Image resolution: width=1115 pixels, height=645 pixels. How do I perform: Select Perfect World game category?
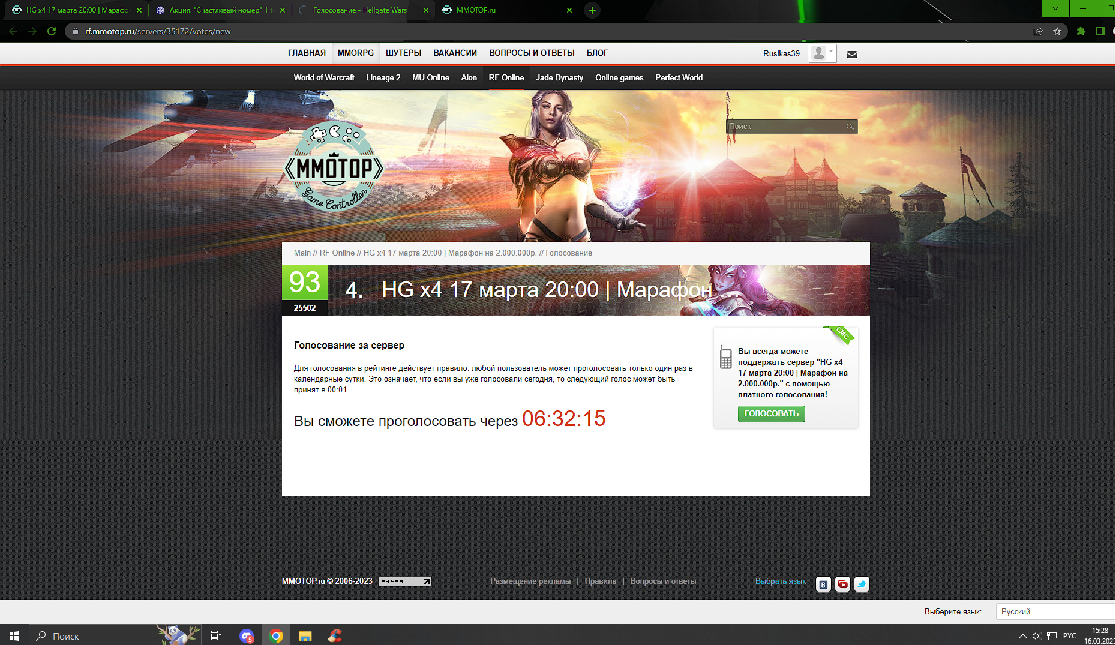(679, 78)
